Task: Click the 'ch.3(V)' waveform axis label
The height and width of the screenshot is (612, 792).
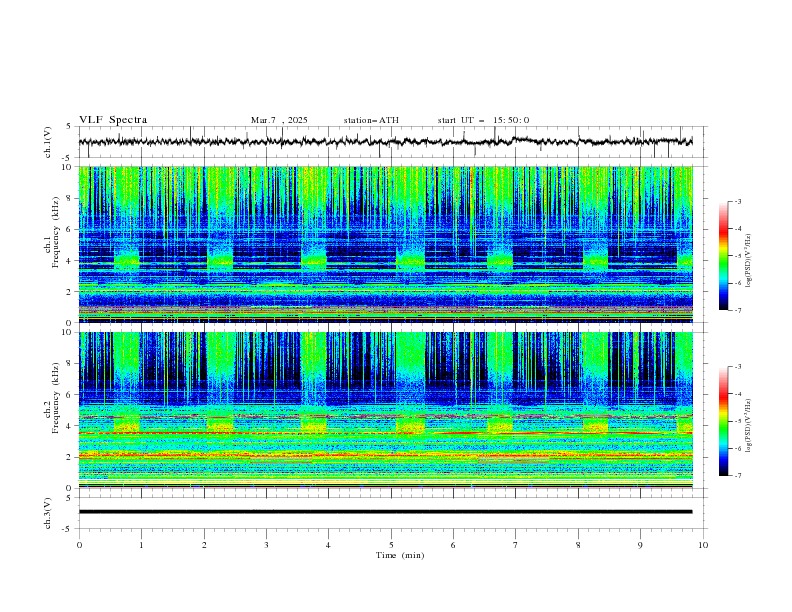Action: 47,513
